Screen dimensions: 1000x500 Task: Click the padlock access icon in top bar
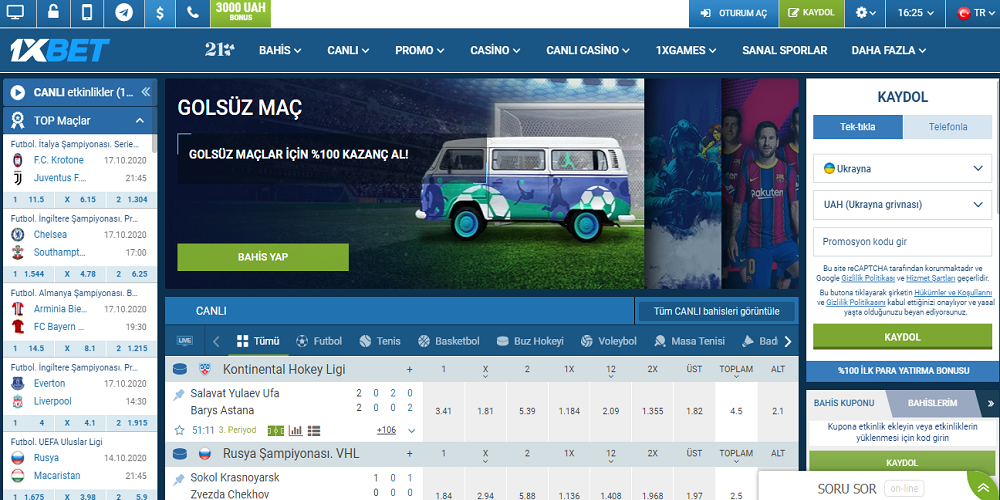[54, 13]
